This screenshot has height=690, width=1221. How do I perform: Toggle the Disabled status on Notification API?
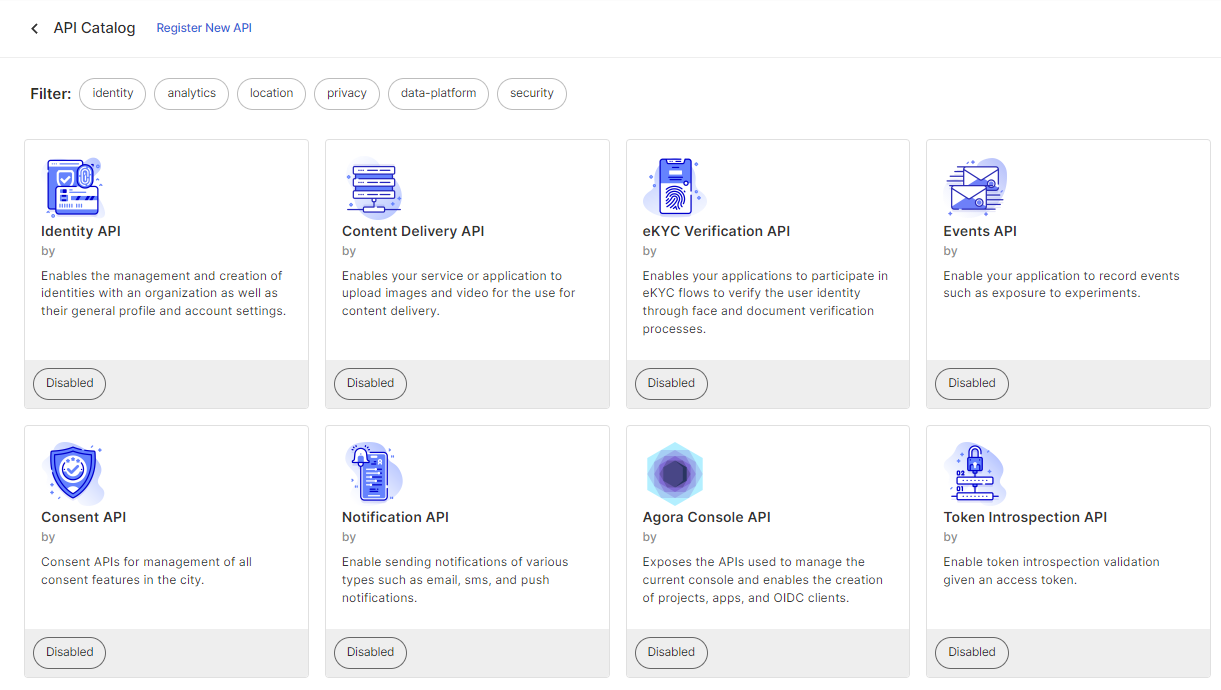(370, 652)
